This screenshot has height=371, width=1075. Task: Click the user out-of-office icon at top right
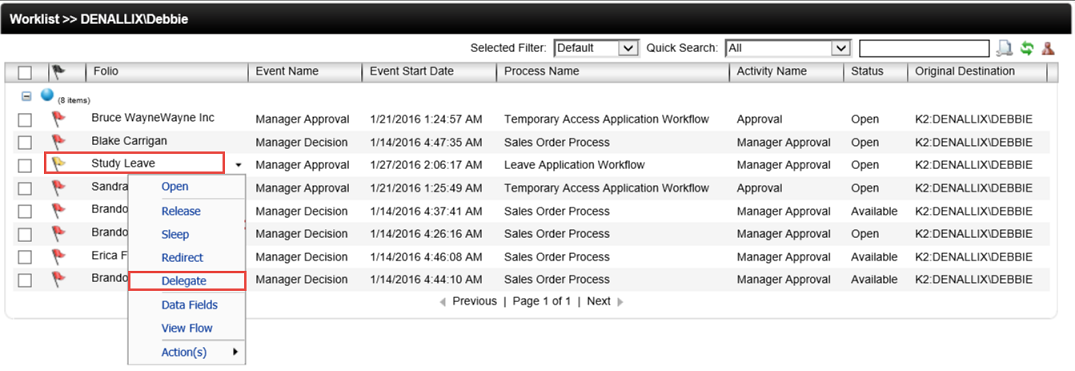[1048, 48]
